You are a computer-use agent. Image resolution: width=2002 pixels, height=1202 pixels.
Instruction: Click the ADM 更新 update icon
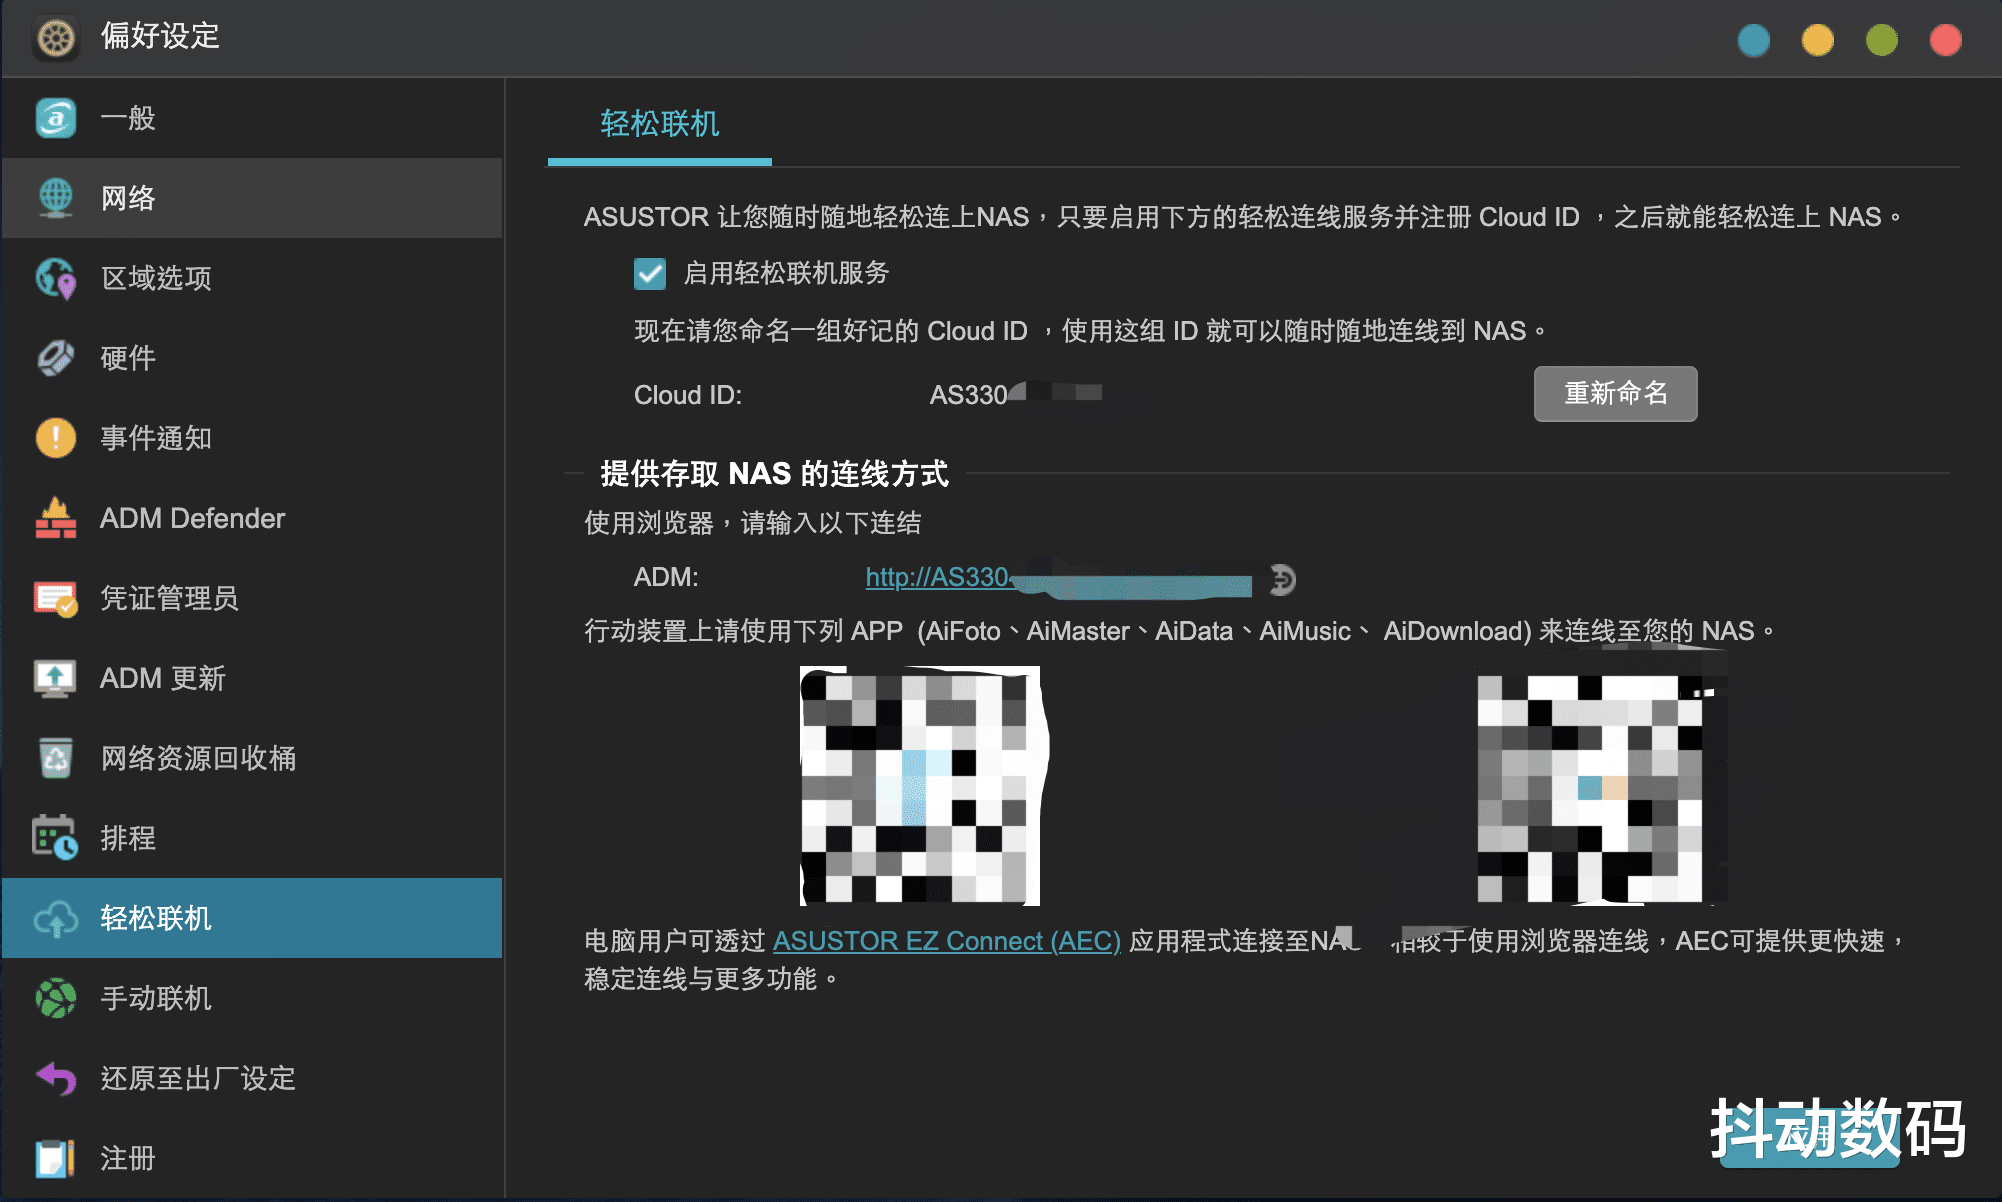56,678
